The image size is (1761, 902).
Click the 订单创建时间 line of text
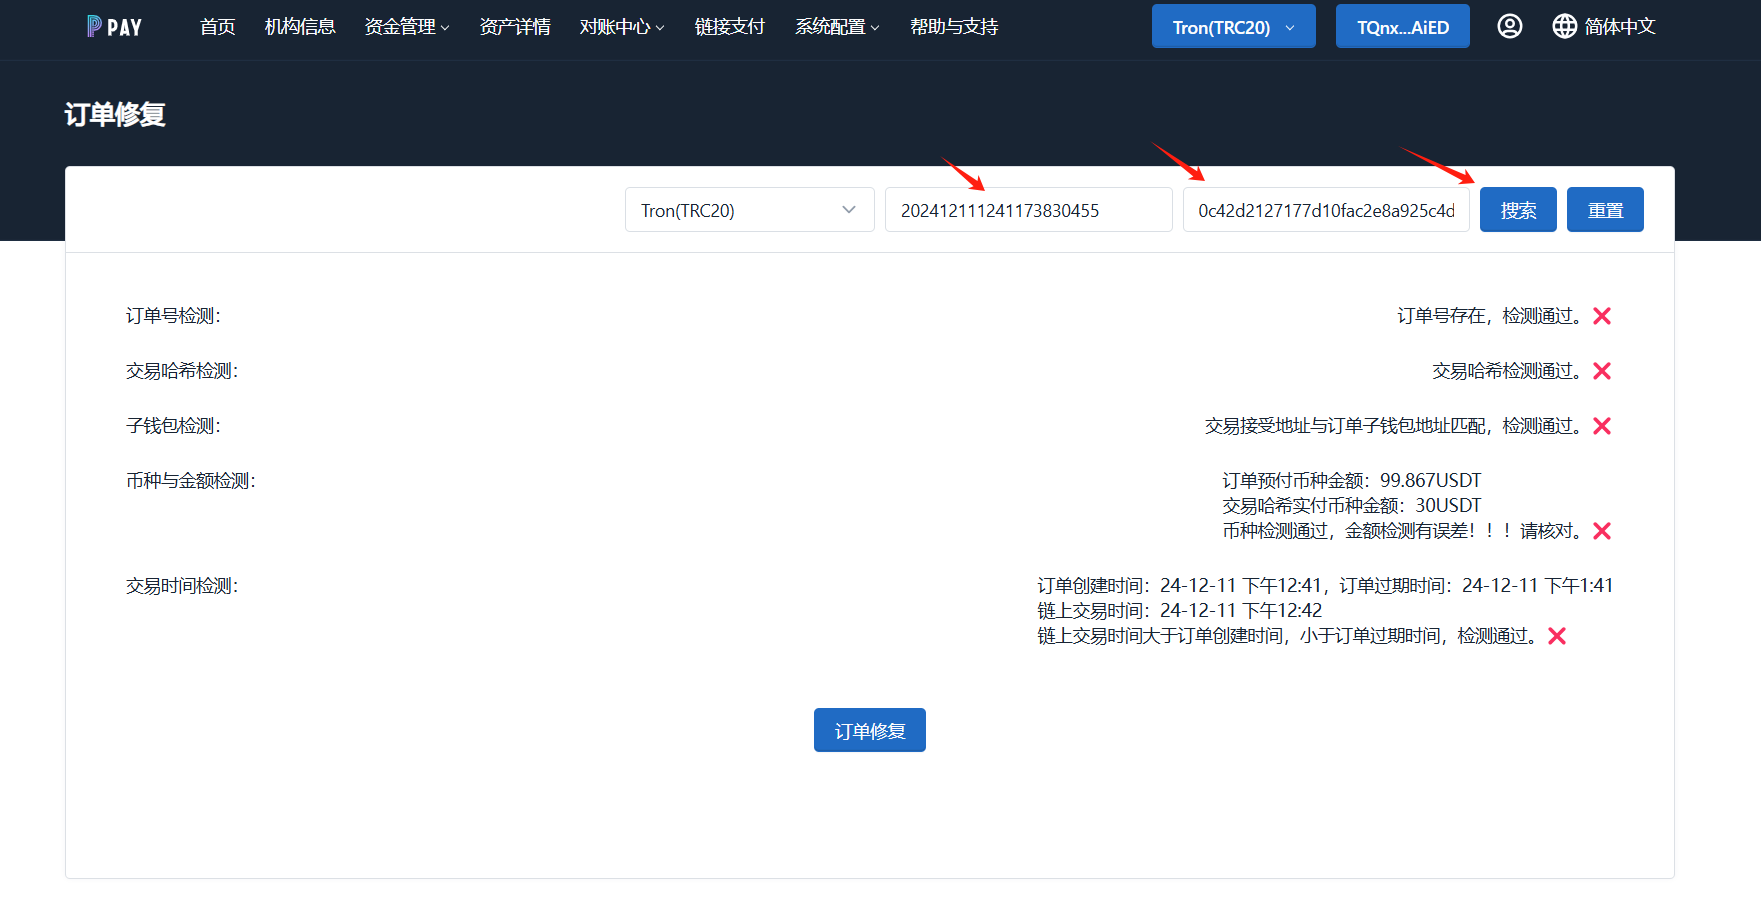coord(1325,586)
